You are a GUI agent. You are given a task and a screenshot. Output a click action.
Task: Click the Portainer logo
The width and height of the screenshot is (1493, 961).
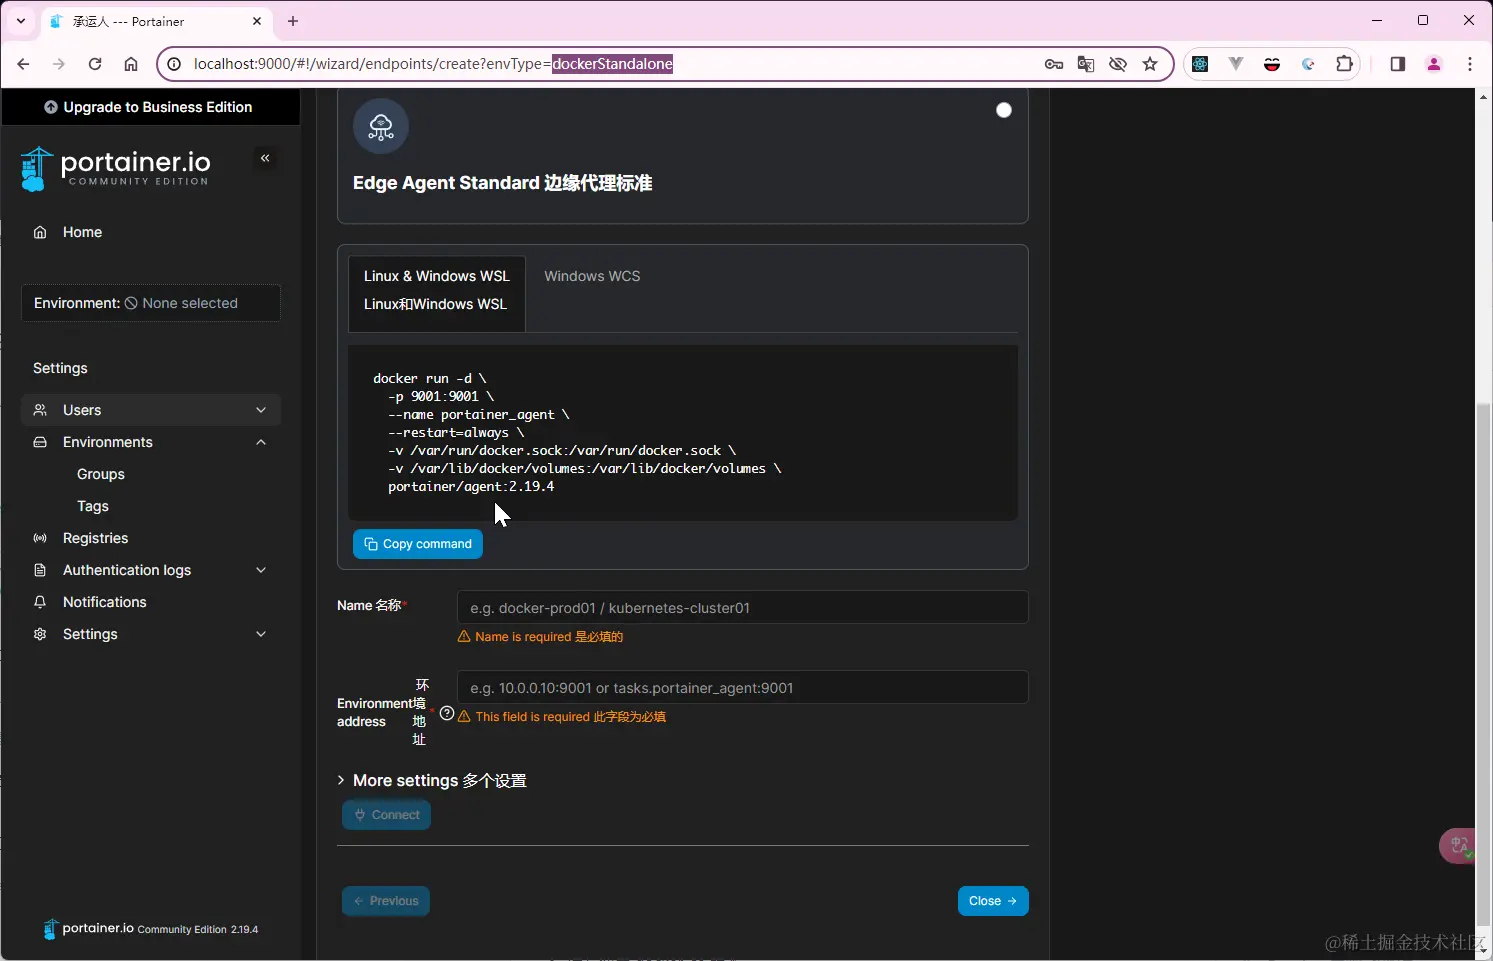coord(115,168)
